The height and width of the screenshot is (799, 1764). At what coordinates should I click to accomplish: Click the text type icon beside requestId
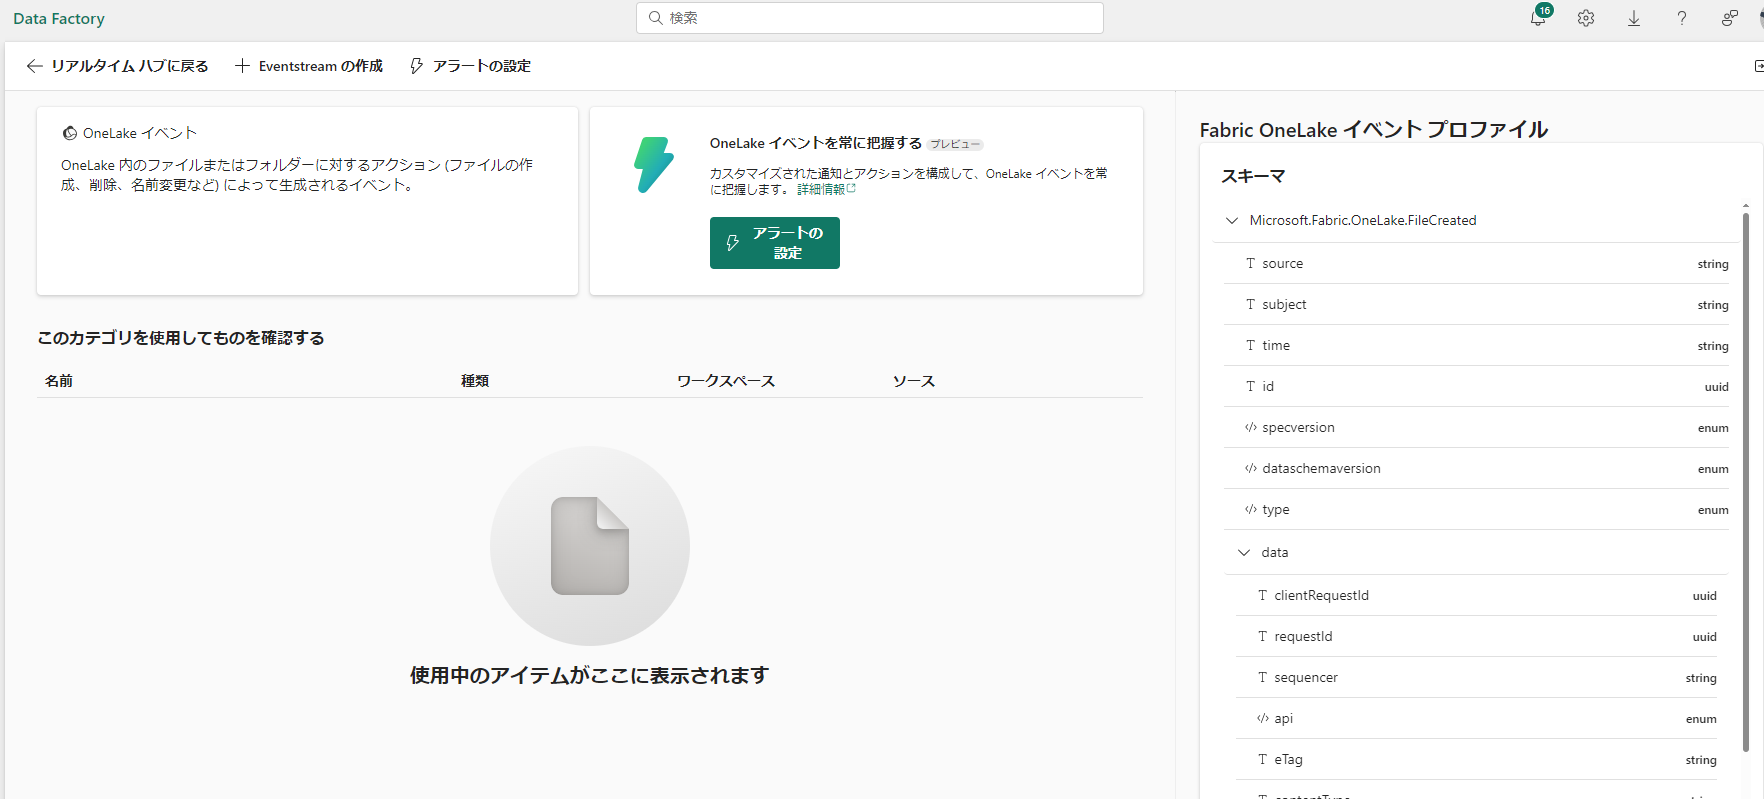coord(1262,636)
